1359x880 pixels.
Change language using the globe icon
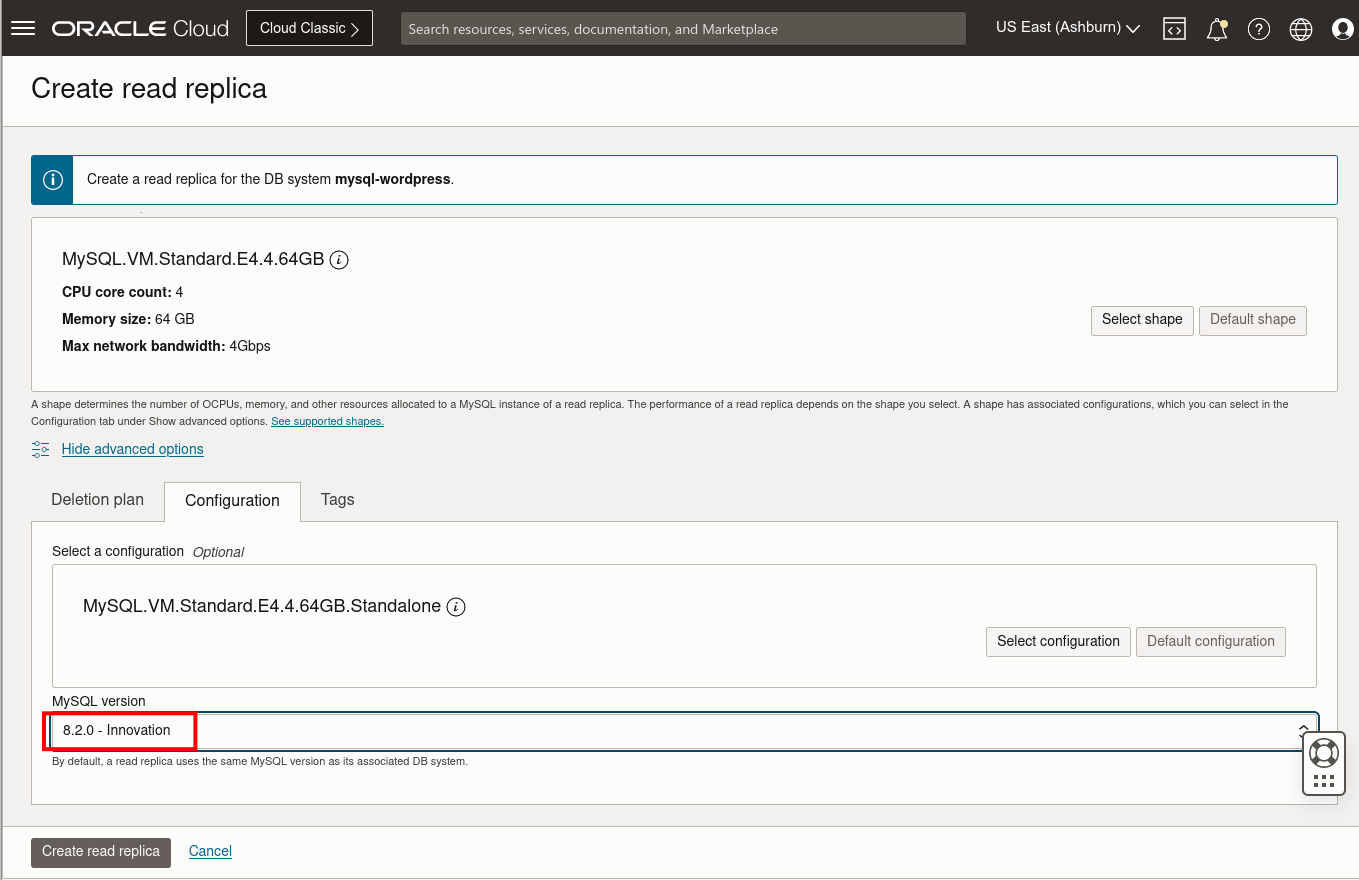[1300, 28]
